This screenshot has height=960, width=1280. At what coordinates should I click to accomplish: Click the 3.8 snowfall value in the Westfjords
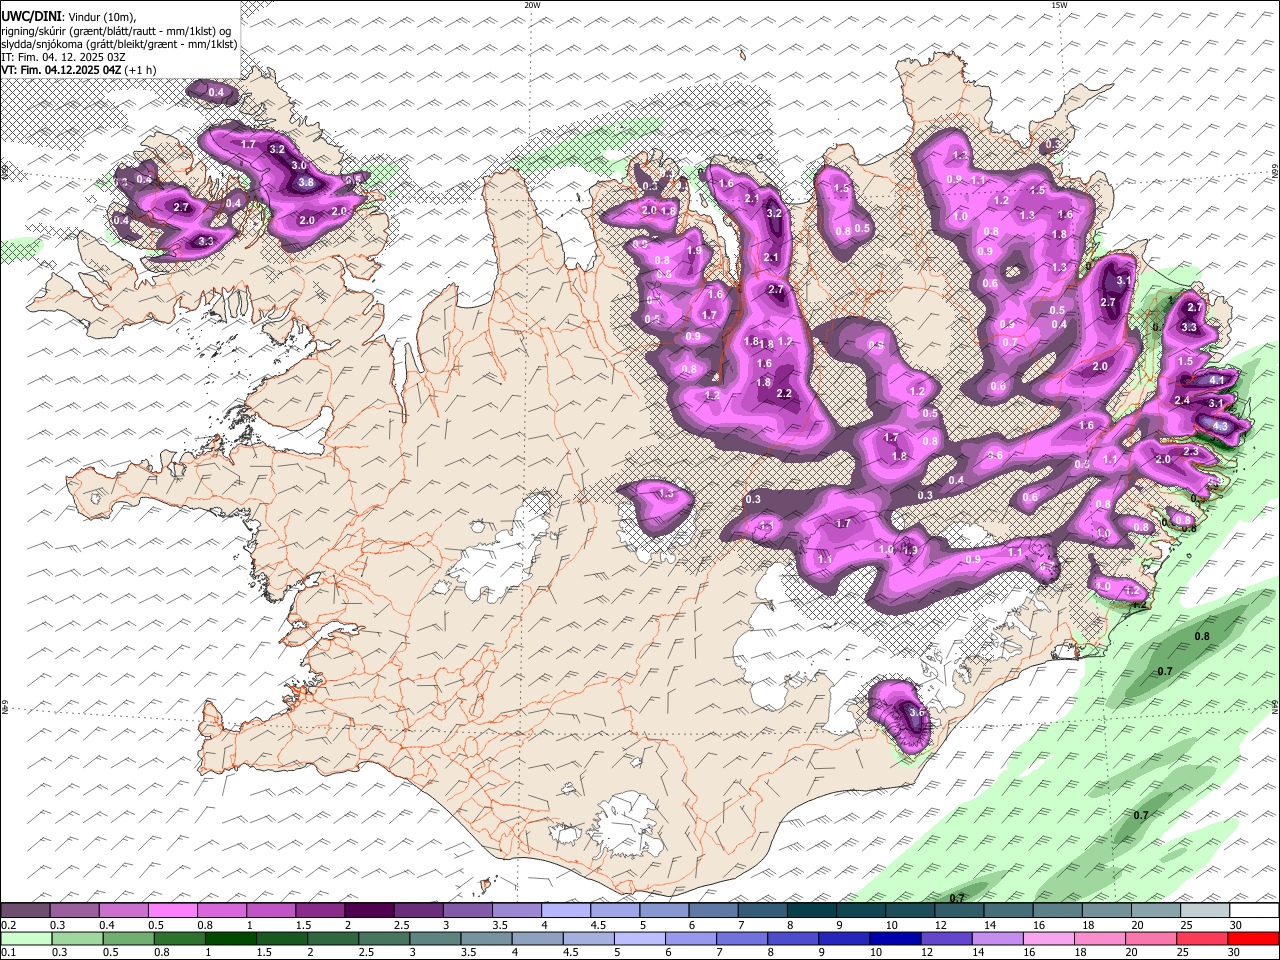306,183
